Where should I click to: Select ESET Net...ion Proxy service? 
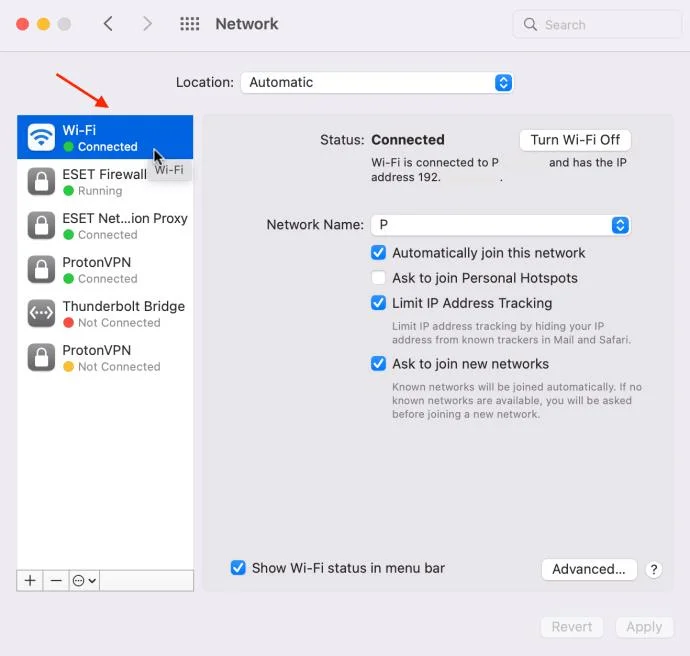tap(105, 225)
